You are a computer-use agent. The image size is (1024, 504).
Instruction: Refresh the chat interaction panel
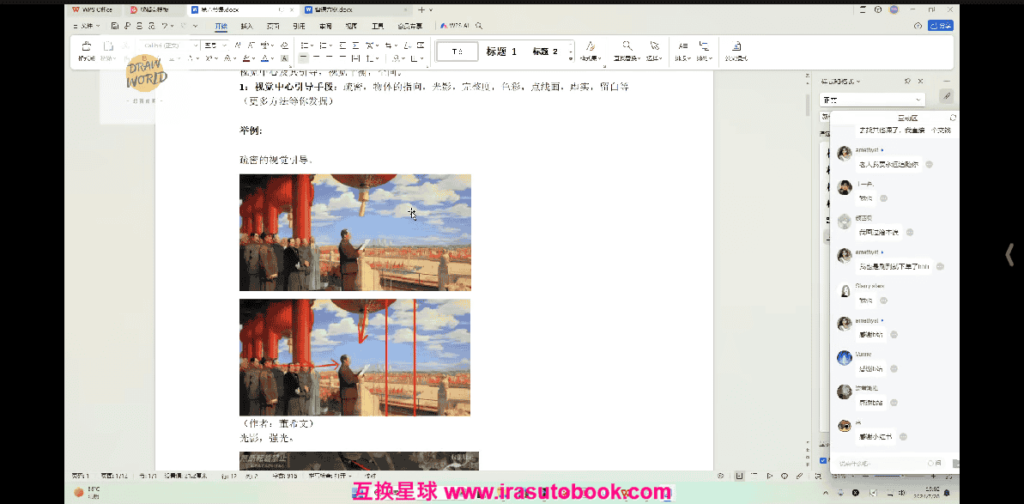pyautogui.click(x=953, y=118)
